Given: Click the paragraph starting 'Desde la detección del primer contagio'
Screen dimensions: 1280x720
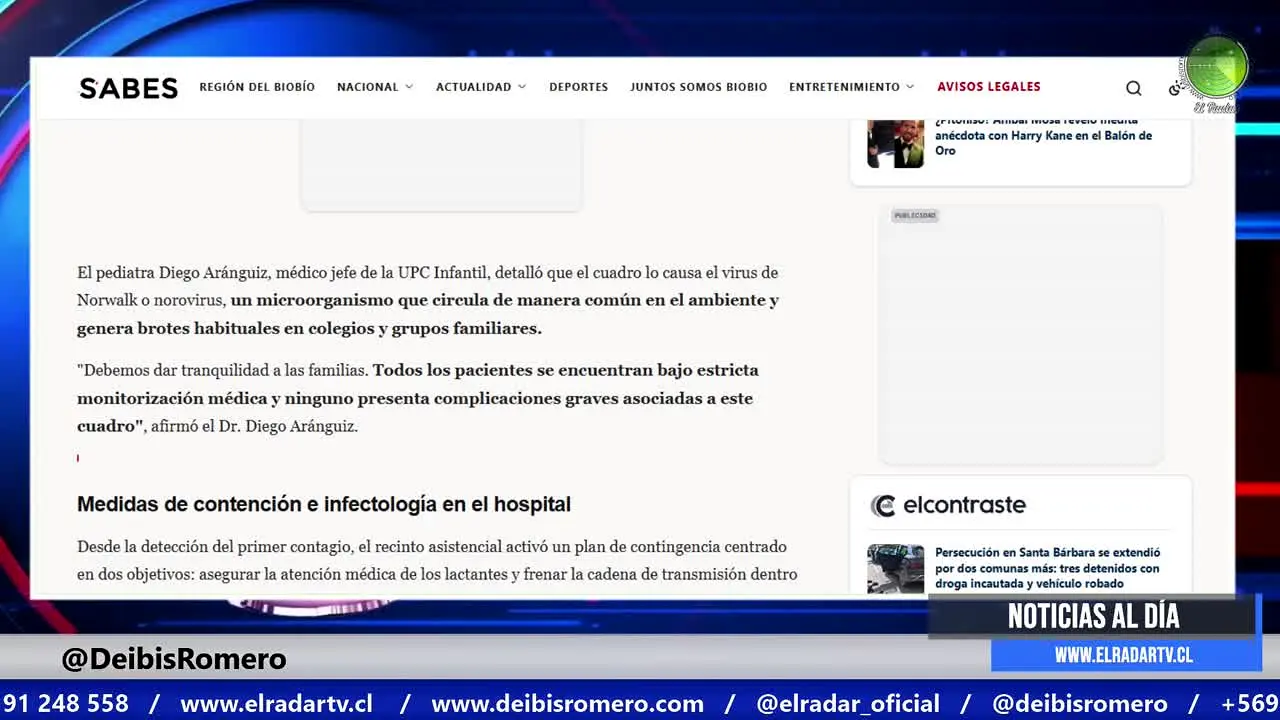Looking at the screenshot, I should pos(437,561).
